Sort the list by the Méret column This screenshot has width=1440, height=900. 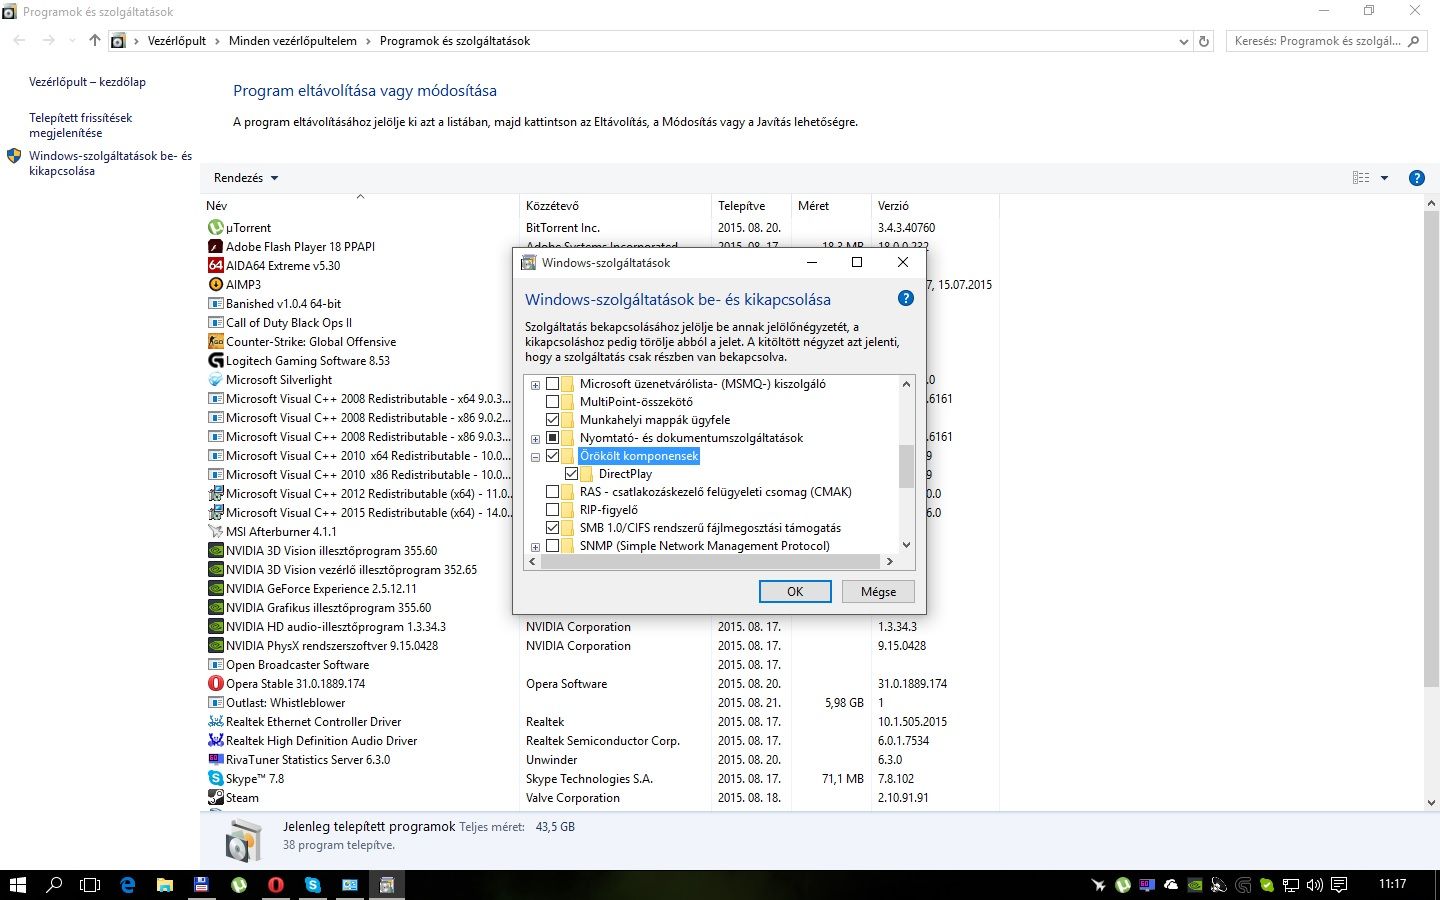(x=831, y=206)
